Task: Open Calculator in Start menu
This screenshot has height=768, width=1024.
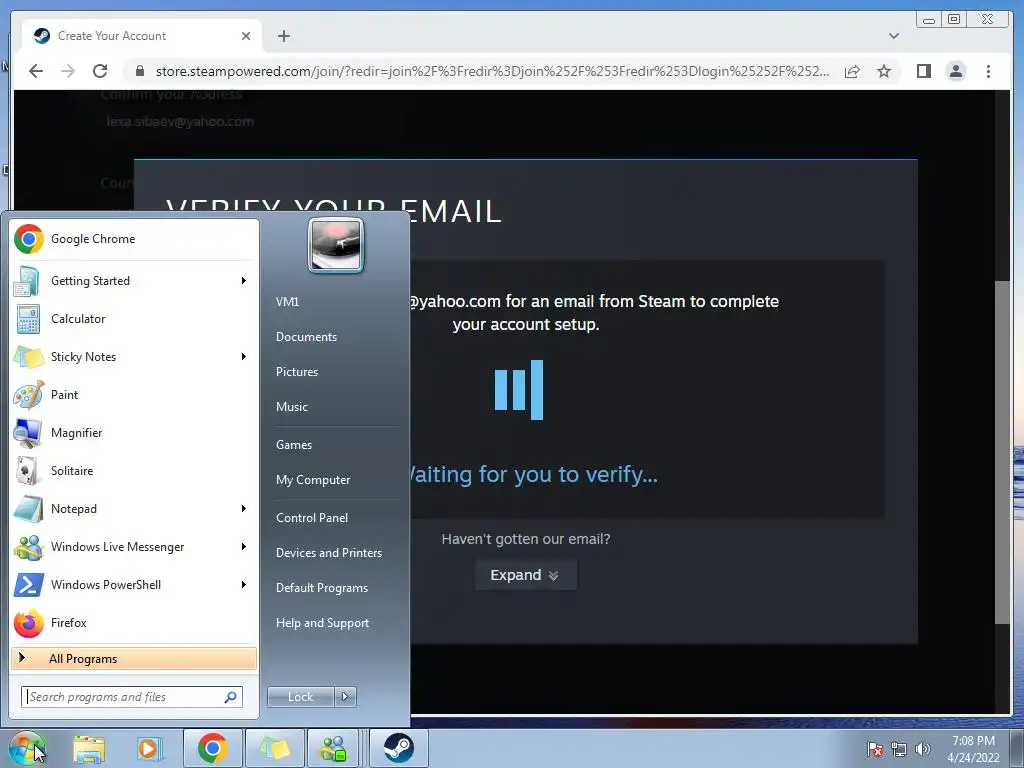Action: click(135, 319)
